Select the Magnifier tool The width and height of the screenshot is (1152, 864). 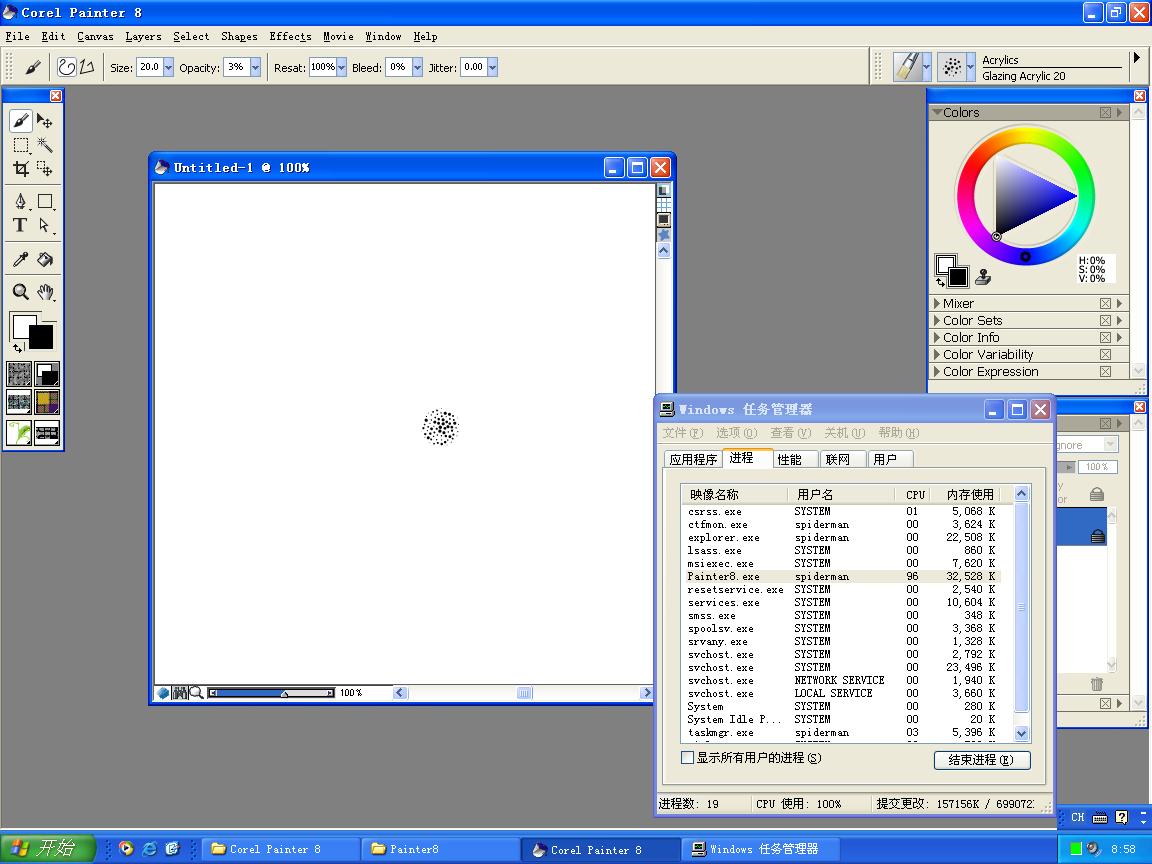pyautogui.click(x=21, y=292)
